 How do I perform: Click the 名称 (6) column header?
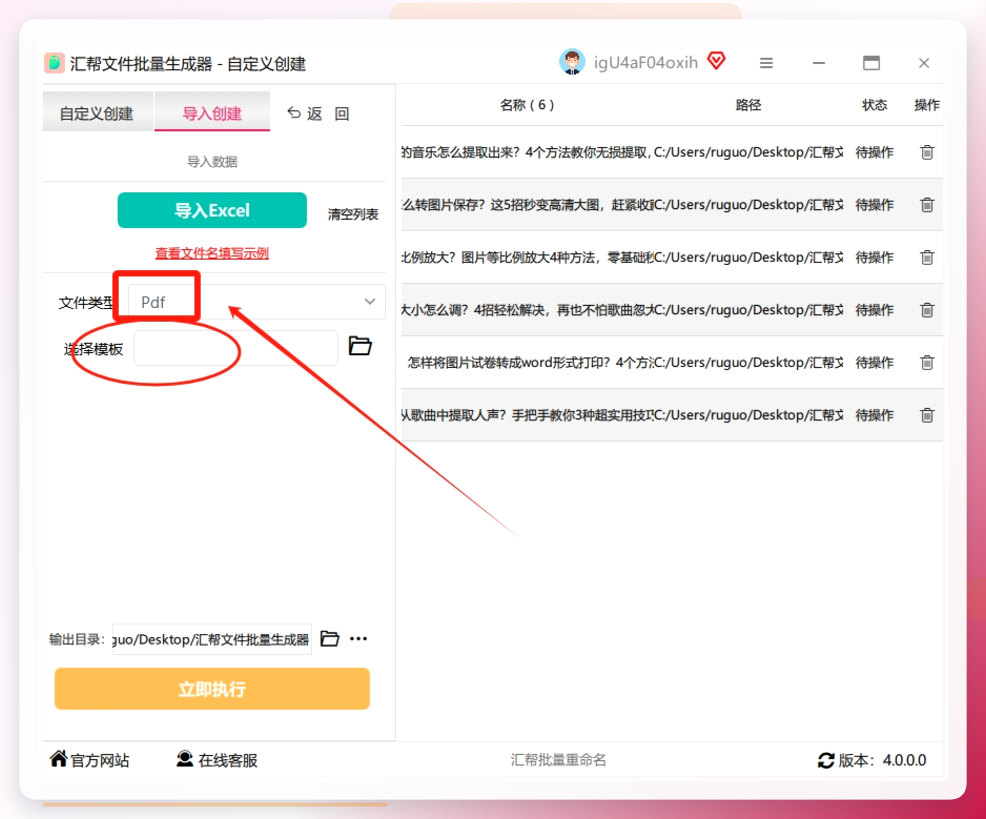click(x=527, y=105)
